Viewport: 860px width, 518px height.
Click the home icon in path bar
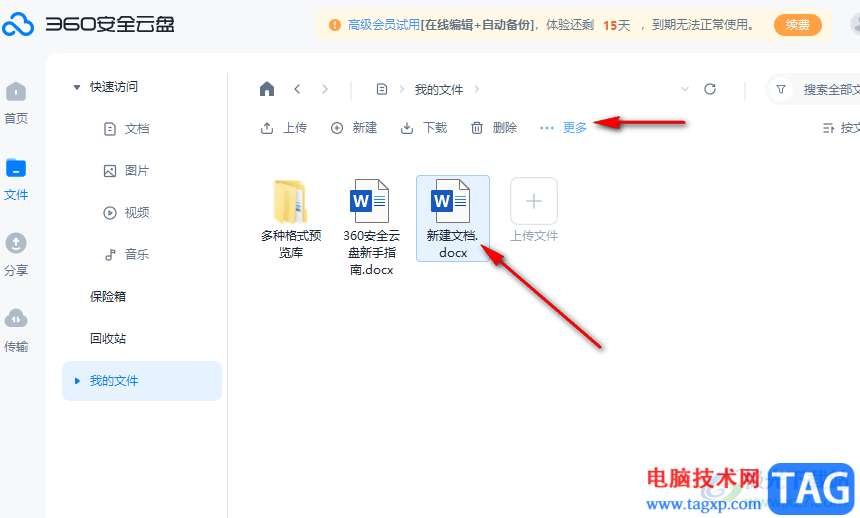267,89
